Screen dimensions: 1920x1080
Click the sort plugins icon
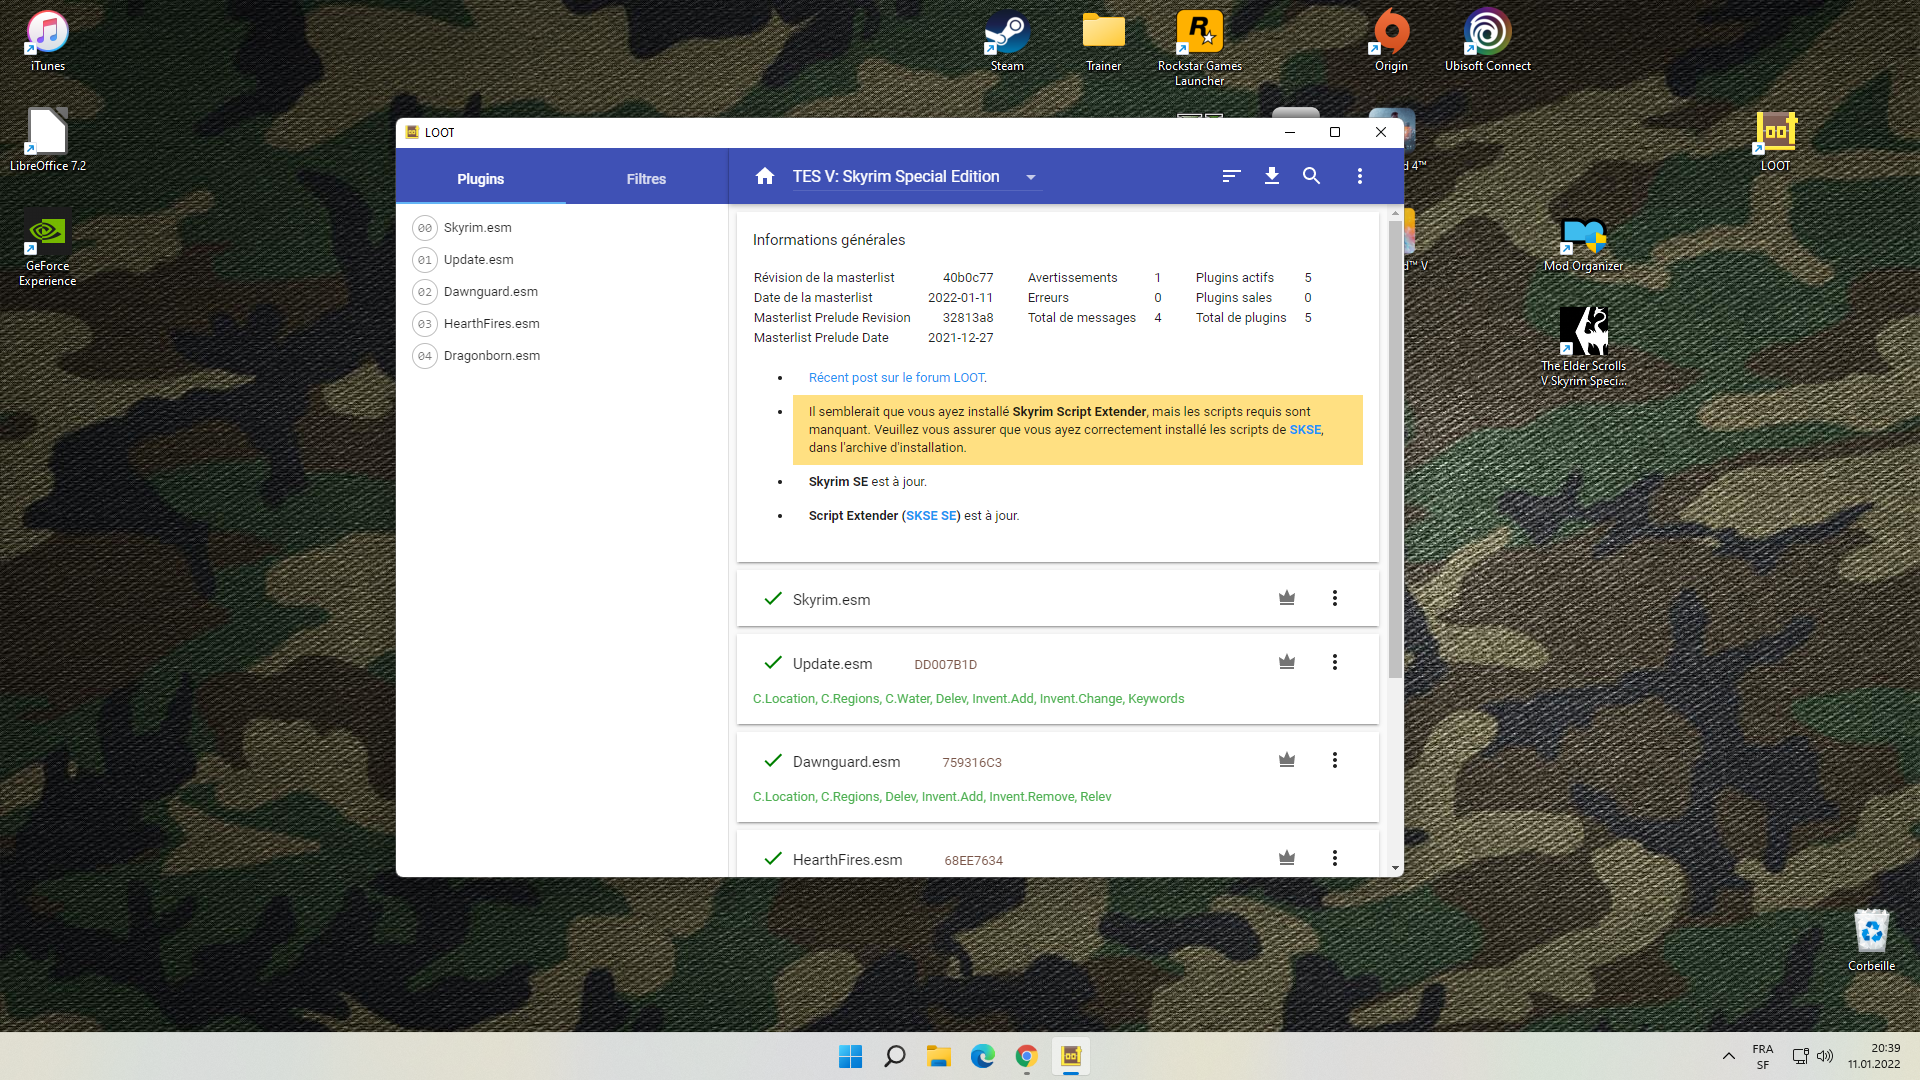point(1231,176)
